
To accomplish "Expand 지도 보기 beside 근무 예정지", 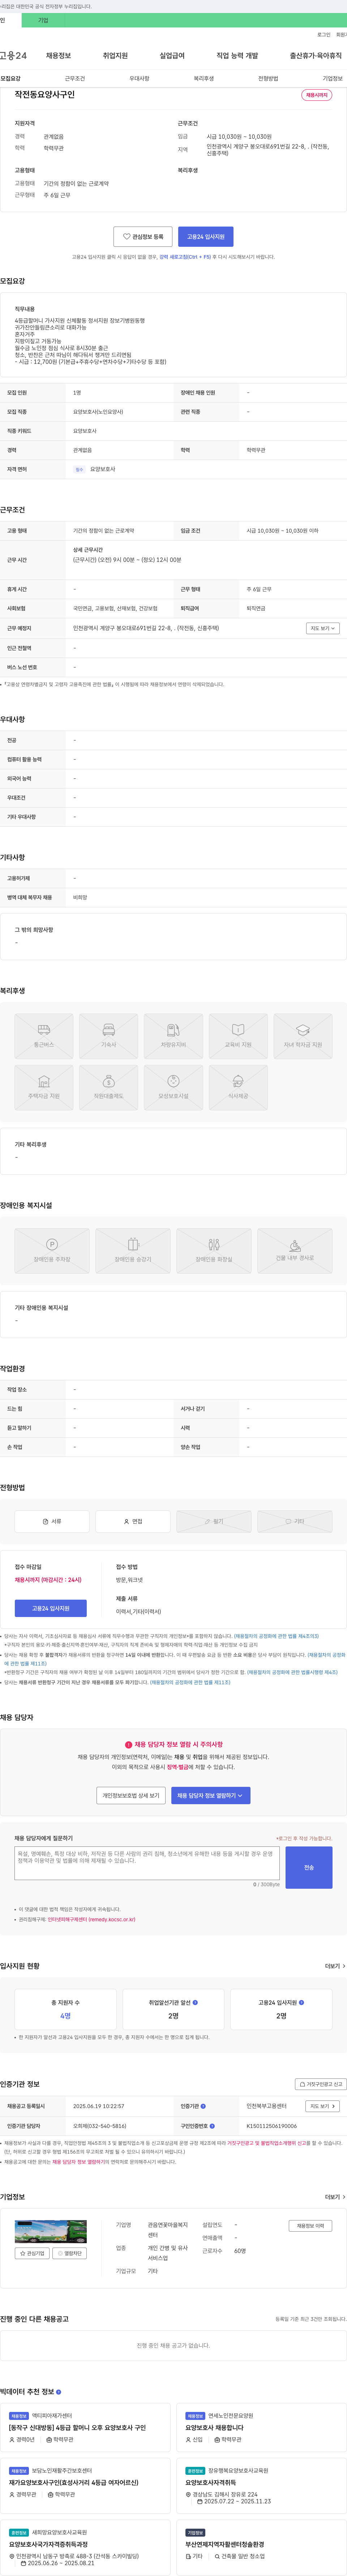I will pos(323,628).
